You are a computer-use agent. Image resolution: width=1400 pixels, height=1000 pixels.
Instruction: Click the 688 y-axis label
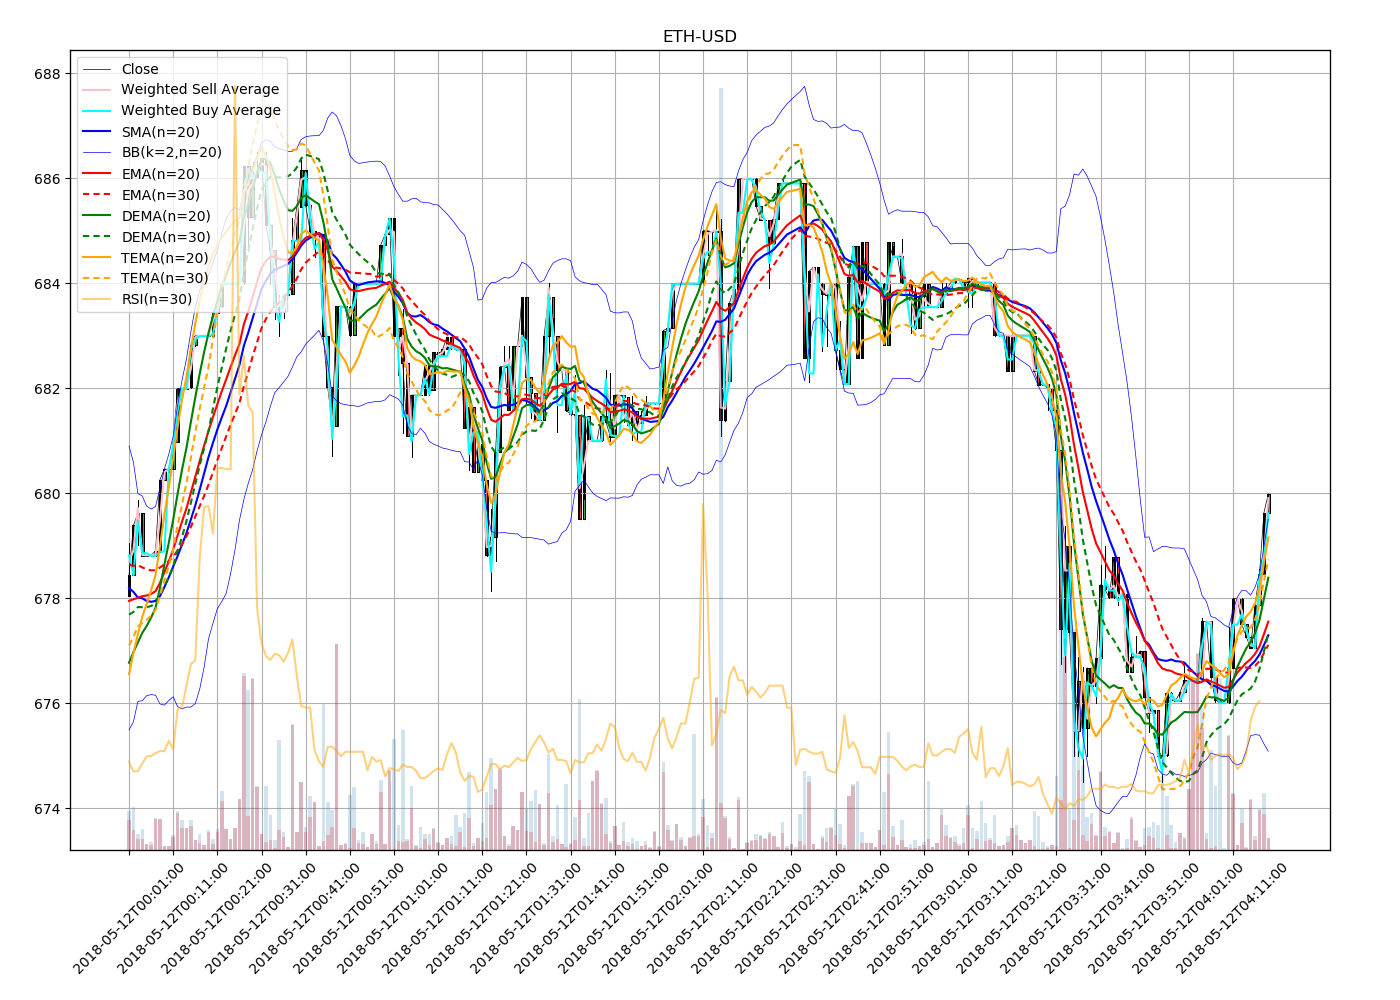47,74
